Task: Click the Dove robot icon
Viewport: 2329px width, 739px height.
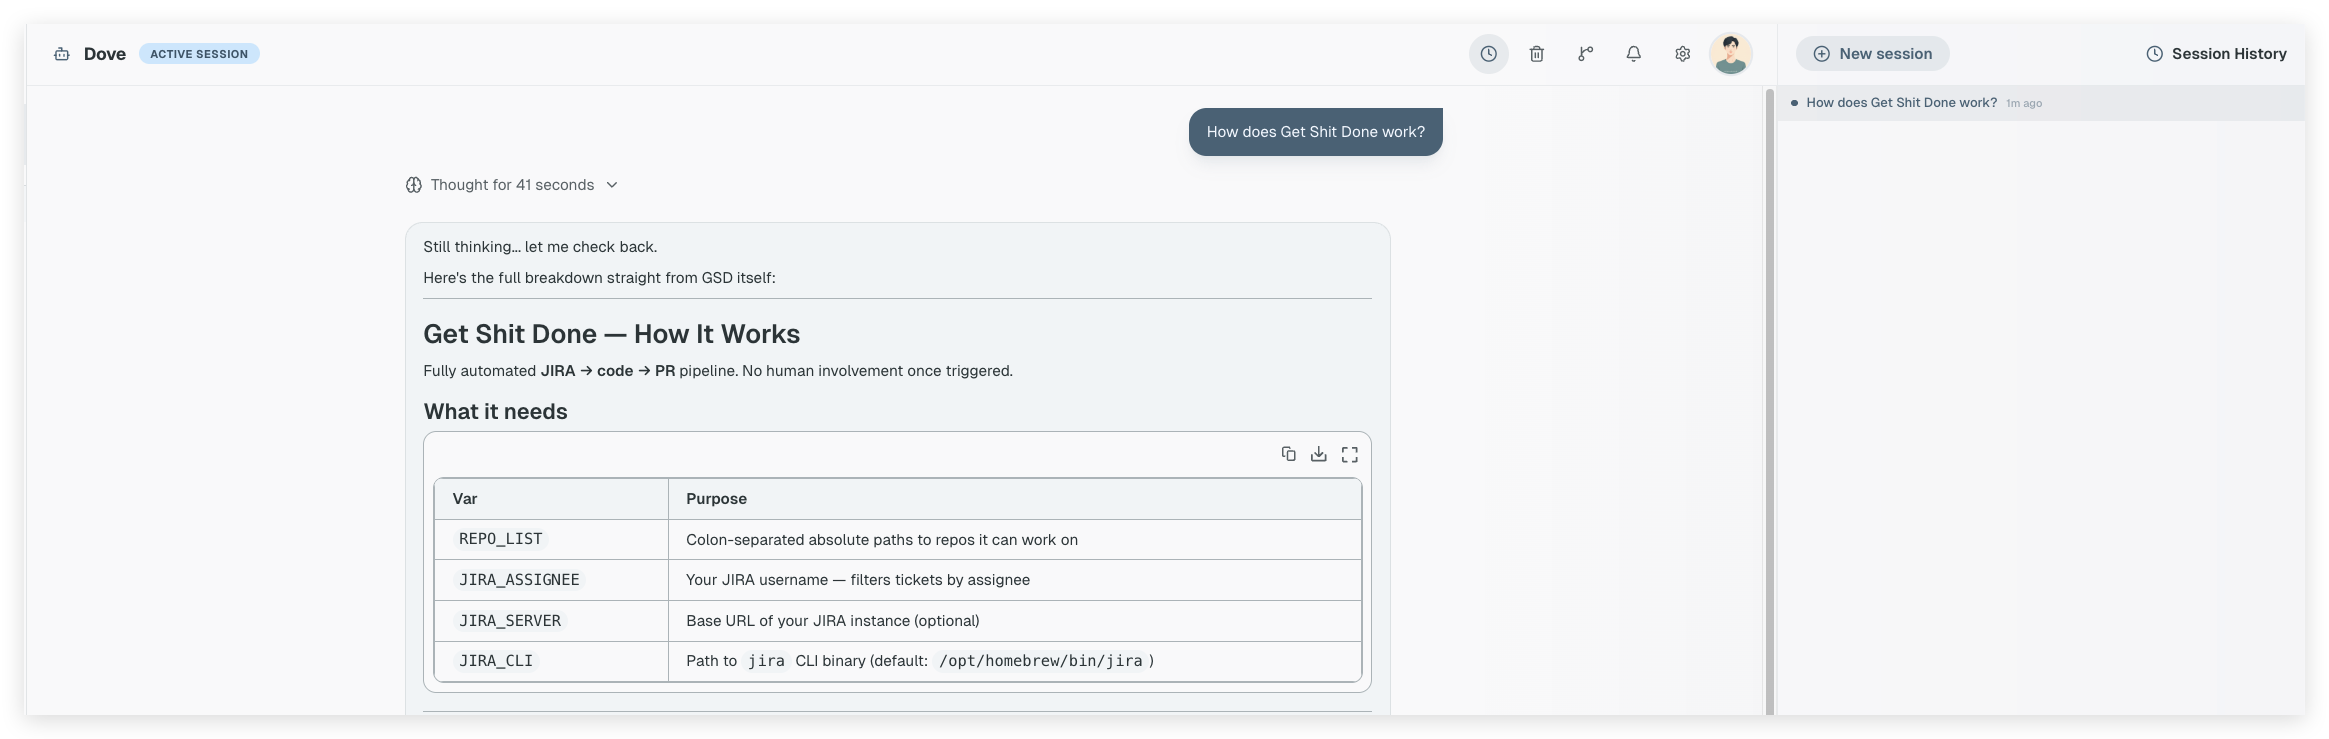Action: tap(62, 54)
